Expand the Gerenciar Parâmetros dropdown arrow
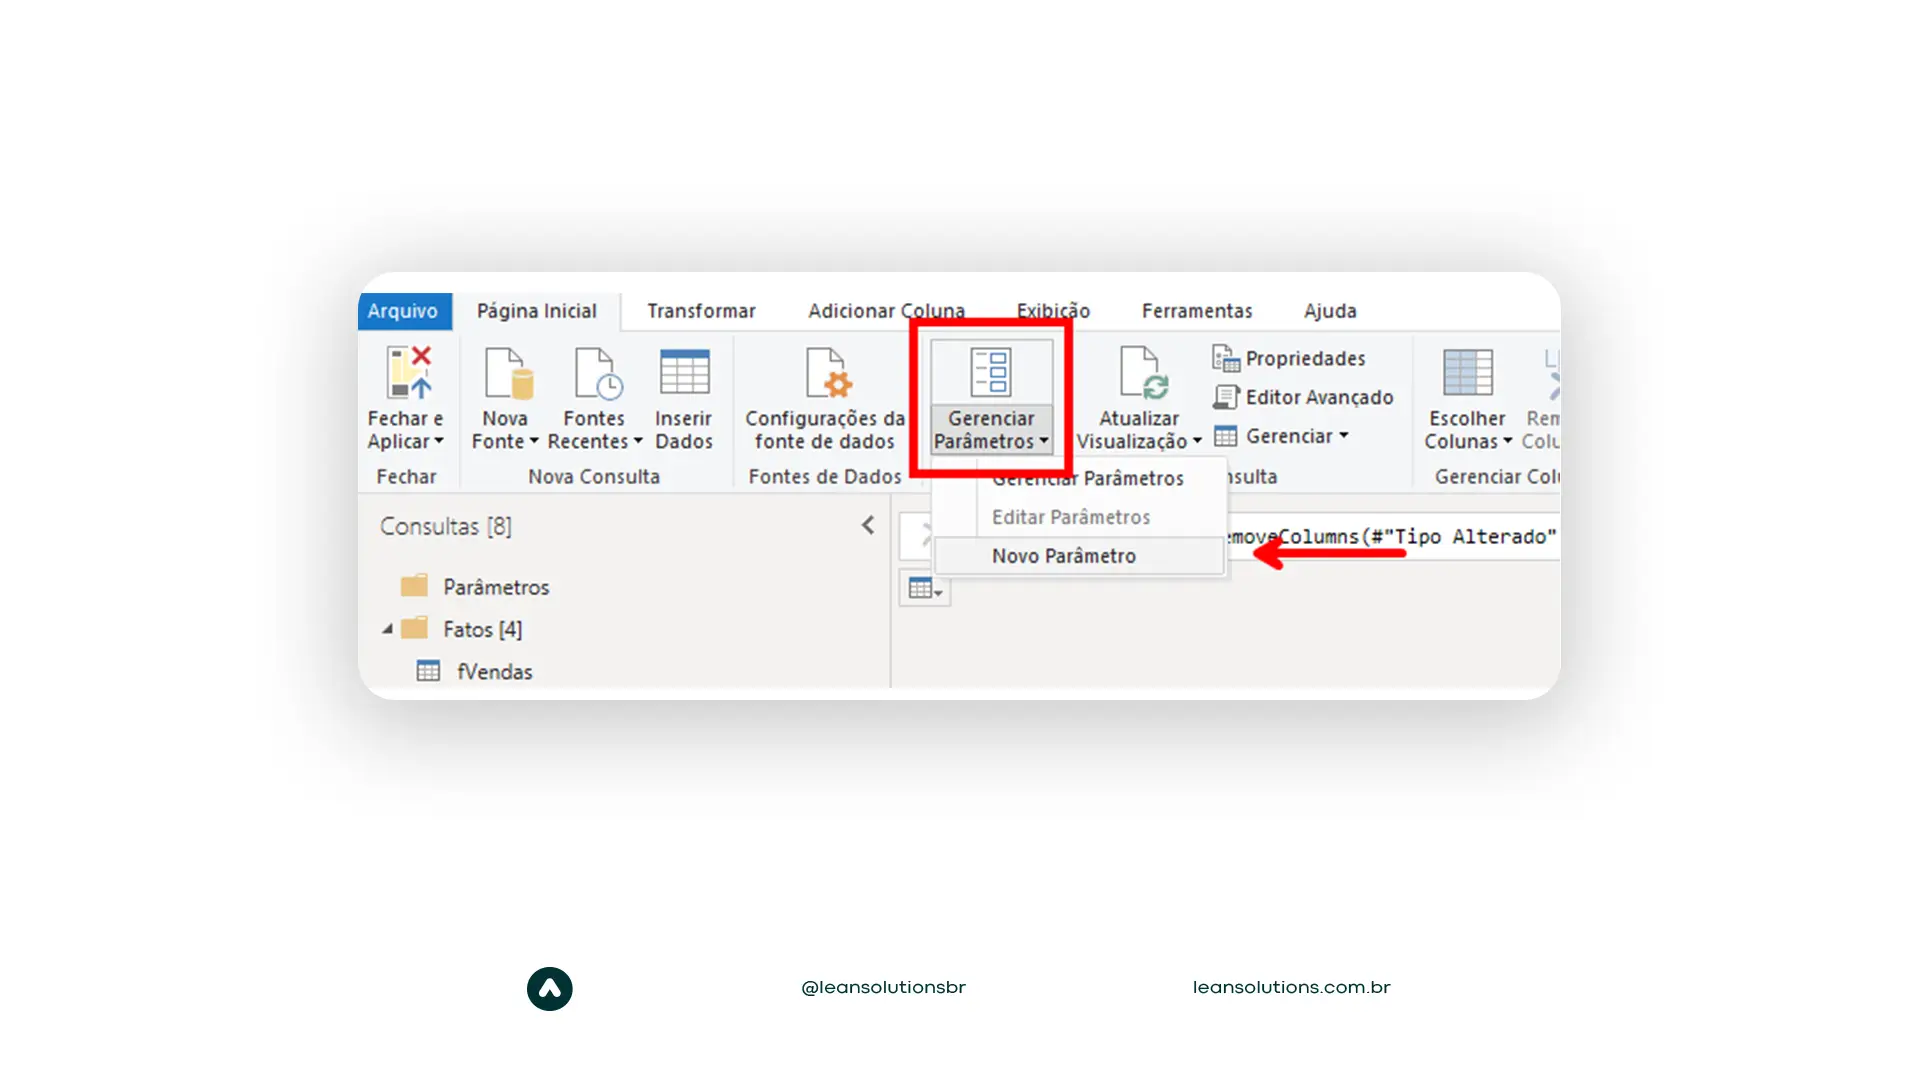1920x1080 pixels. click(x=1044, y=441)
